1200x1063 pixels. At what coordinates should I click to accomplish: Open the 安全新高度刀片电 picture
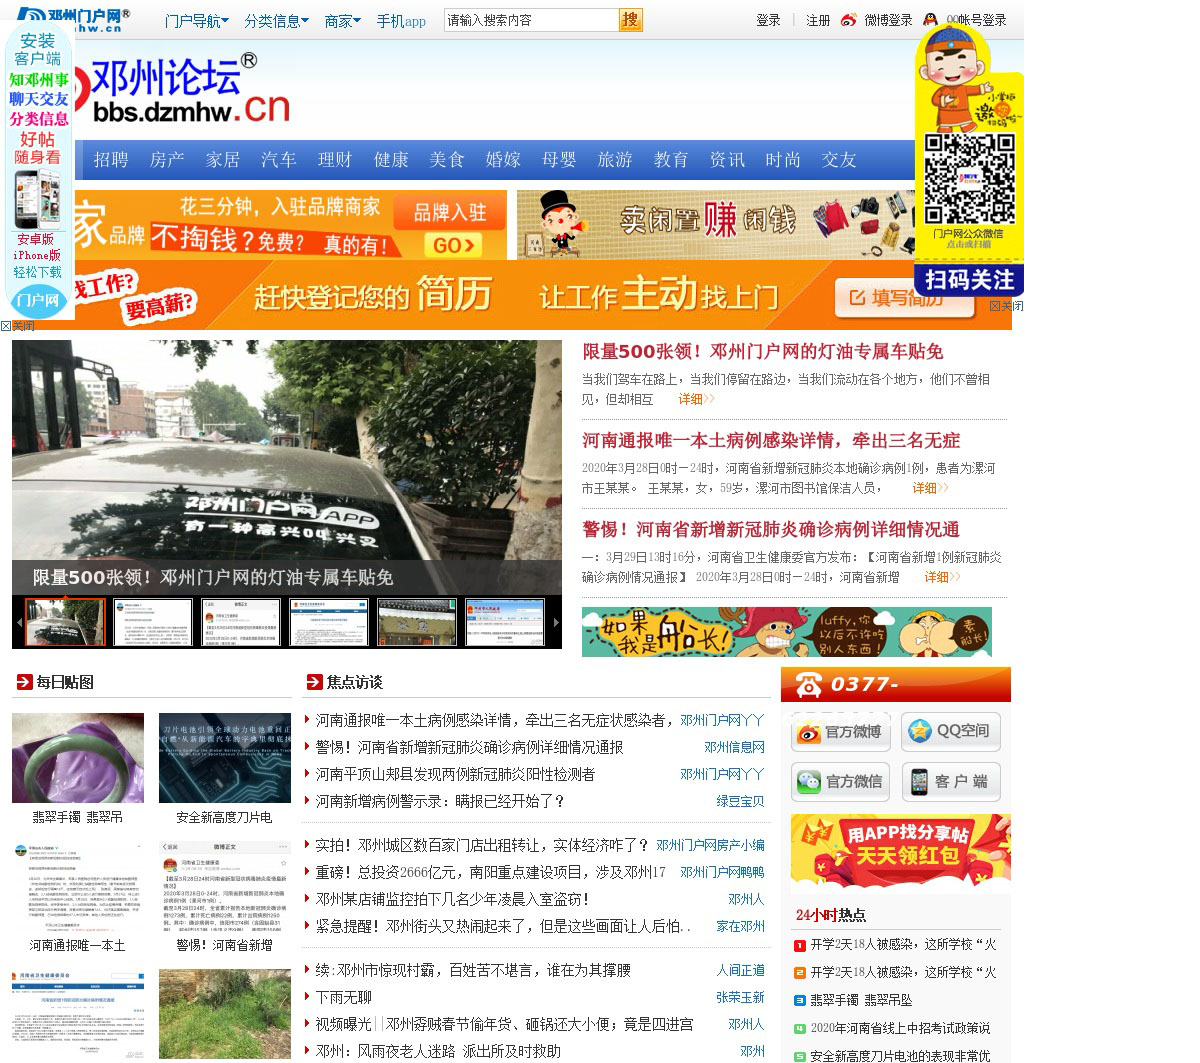pyautogui.click(x=225, y=758)
